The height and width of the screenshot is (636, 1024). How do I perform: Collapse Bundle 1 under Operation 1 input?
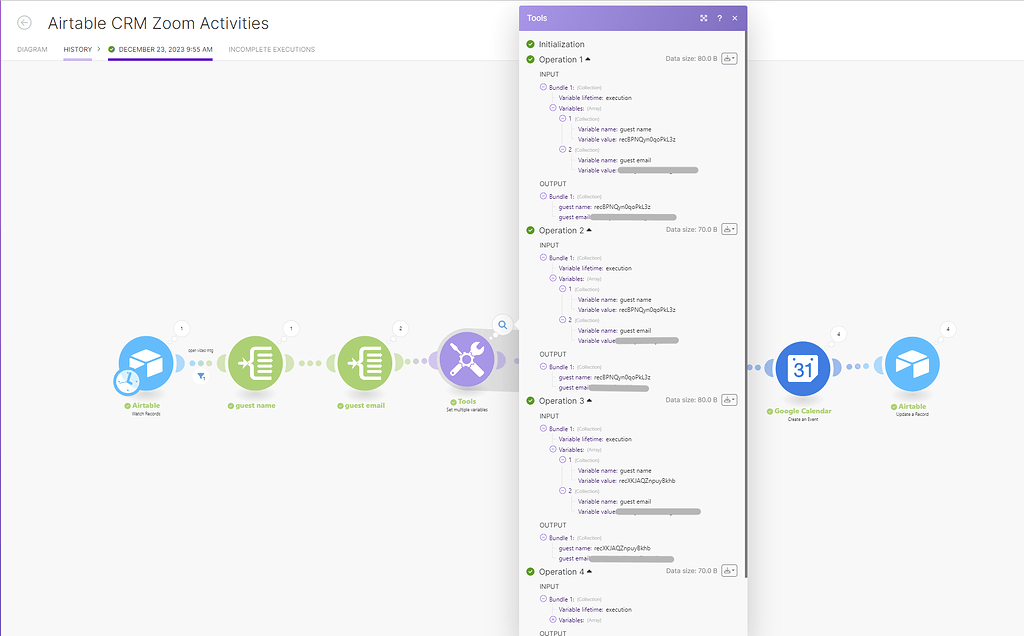pyautogui.click(x=543, y=87)
